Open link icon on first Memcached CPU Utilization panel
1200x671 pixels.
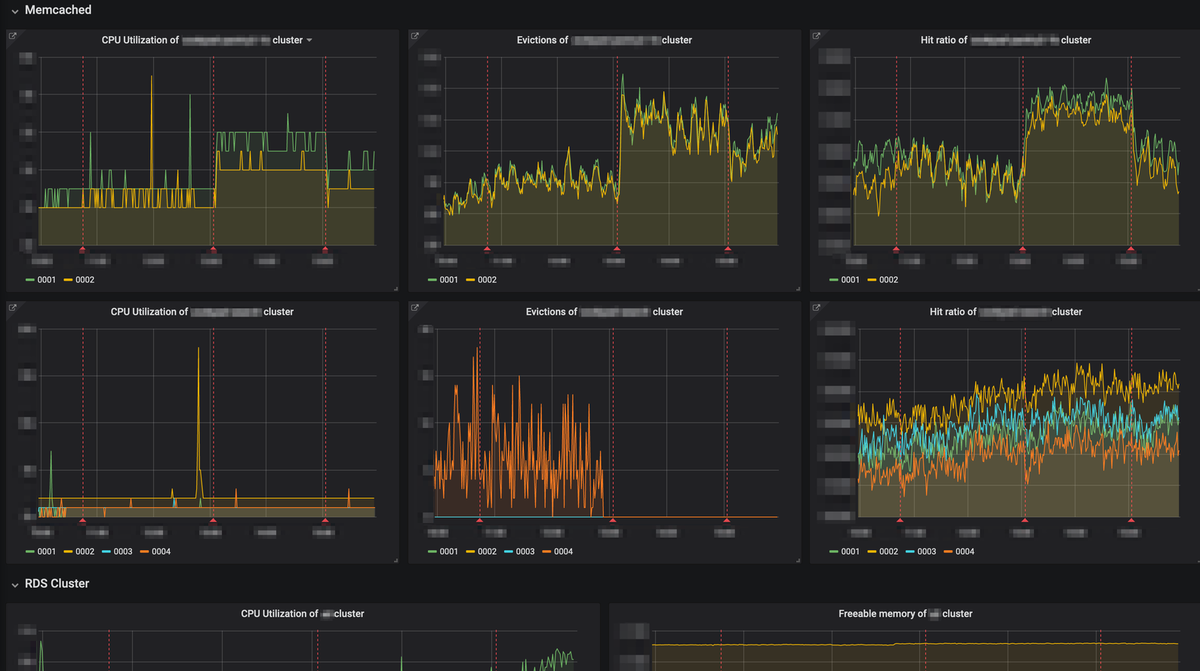pyautogui.click(x=13, y=36)
